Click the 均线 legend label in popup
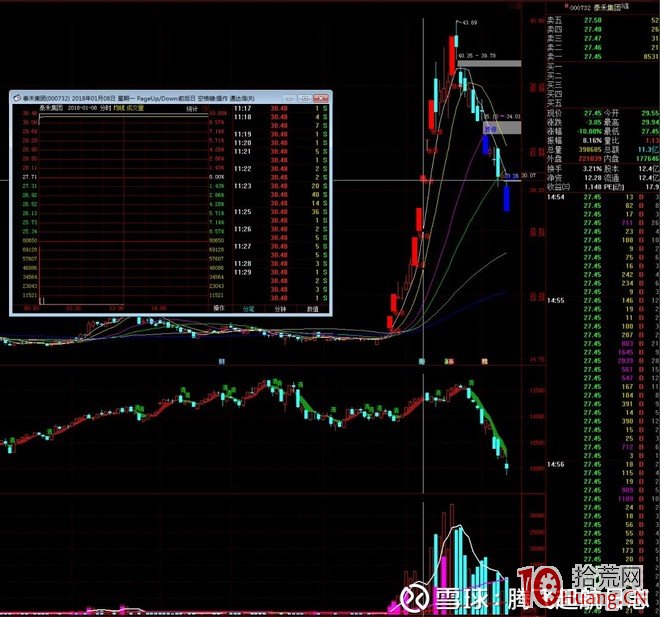 point(119,108)
